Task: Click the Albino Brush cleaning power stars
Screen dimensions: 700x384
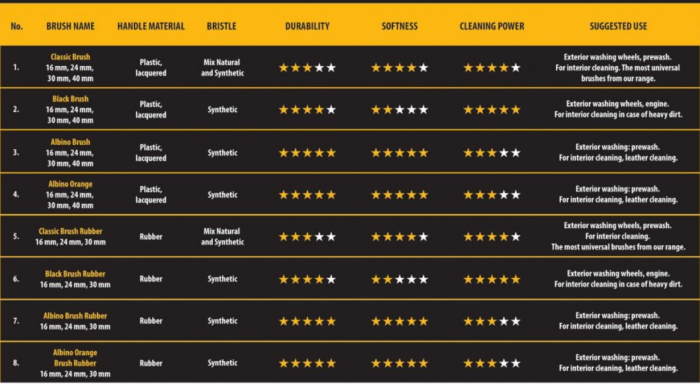Action: [x=492, y=153]
